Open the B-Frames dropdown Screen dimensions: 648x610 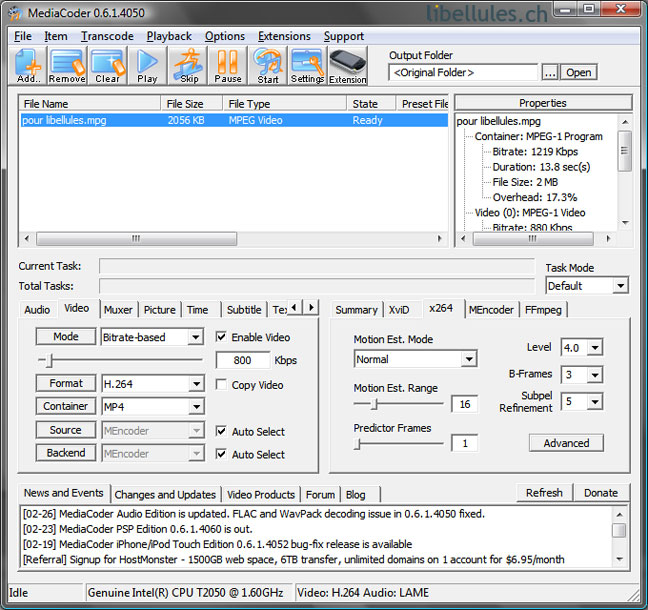[x=595, y=375]
